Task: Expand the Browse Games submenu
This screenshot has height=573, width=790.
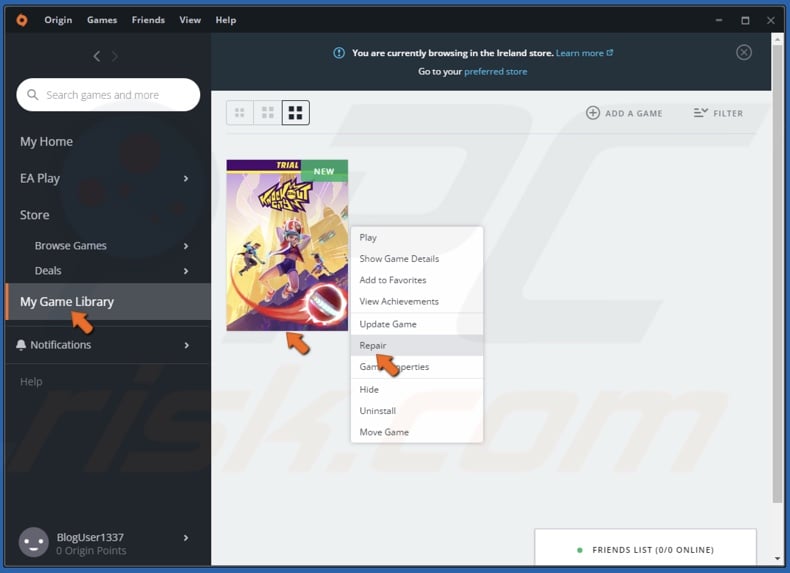Action: 186,246
